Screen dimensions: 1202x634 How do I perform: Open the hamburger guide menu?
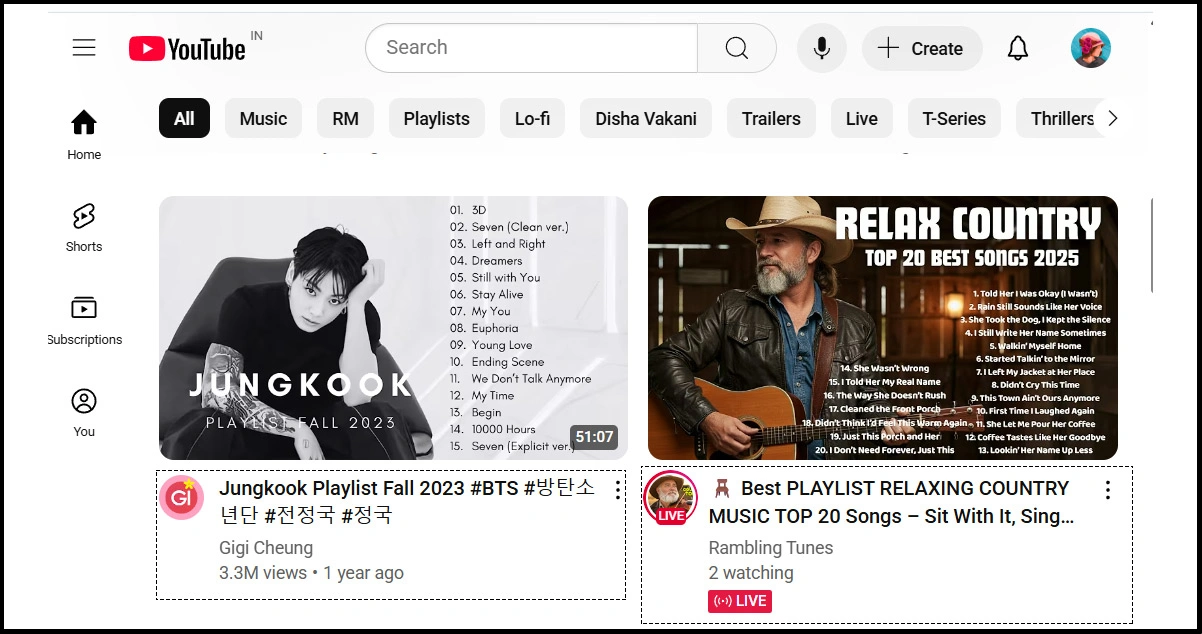click(x=84, y=48)
